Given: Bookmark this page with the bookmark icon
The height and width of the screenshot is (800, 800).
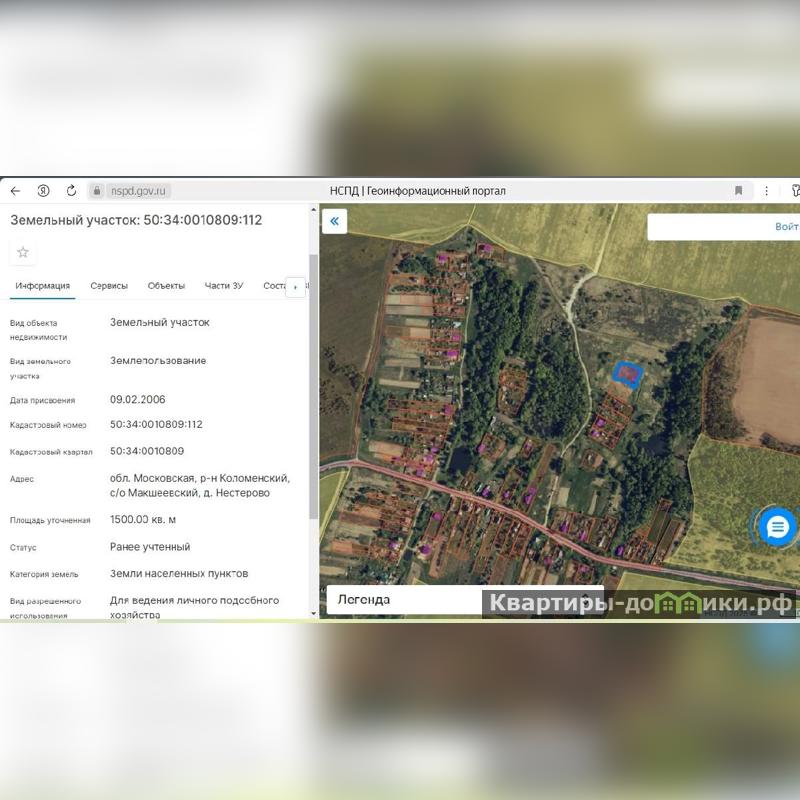Looking at the screenshot, I should point(739,191).
